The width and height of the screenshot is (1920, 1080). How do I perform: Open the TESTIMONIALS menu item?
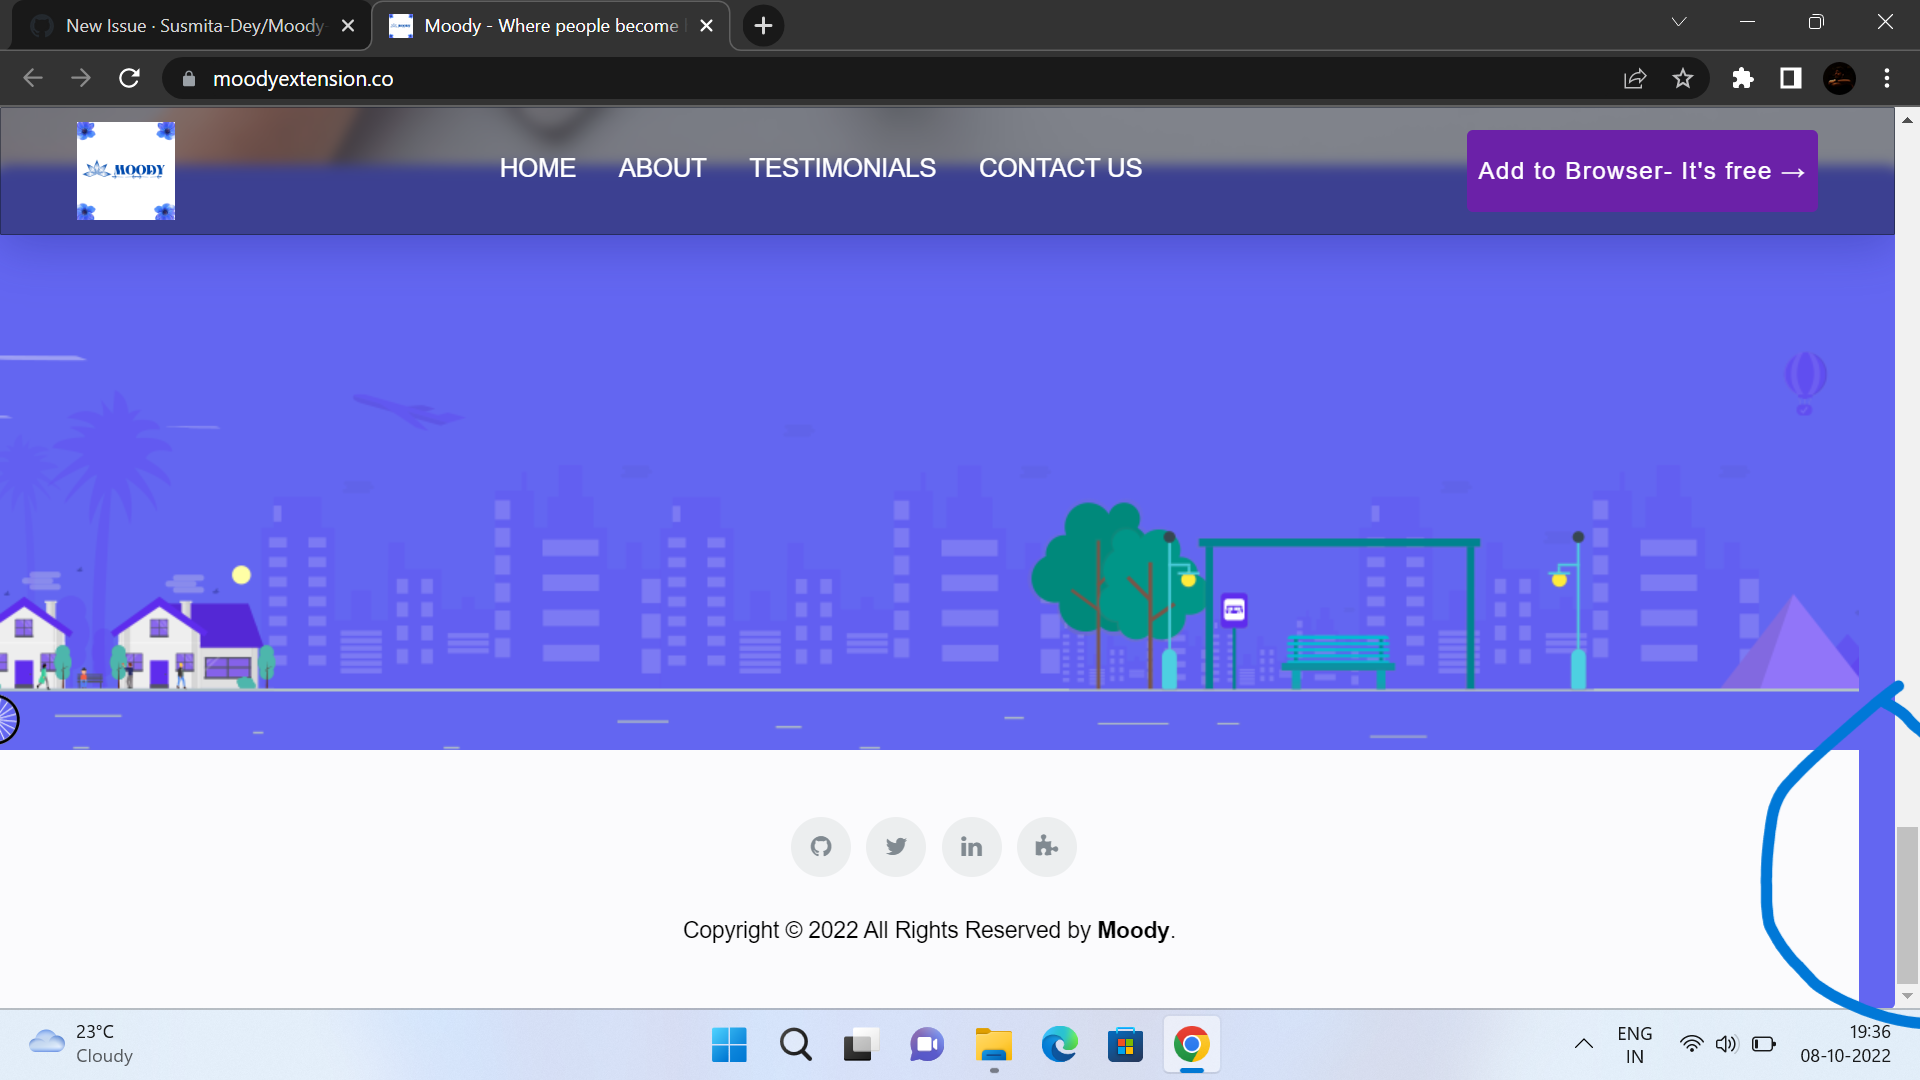tap(841, 168)
